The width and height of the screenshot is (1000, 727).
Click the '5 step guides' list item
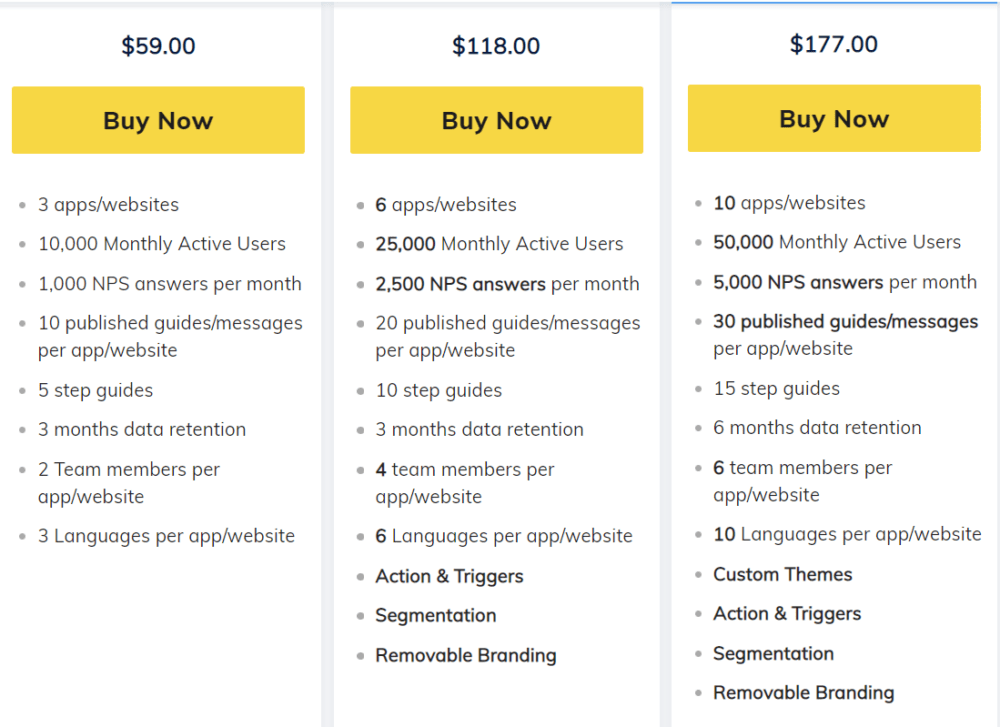[x=96, y=390]
